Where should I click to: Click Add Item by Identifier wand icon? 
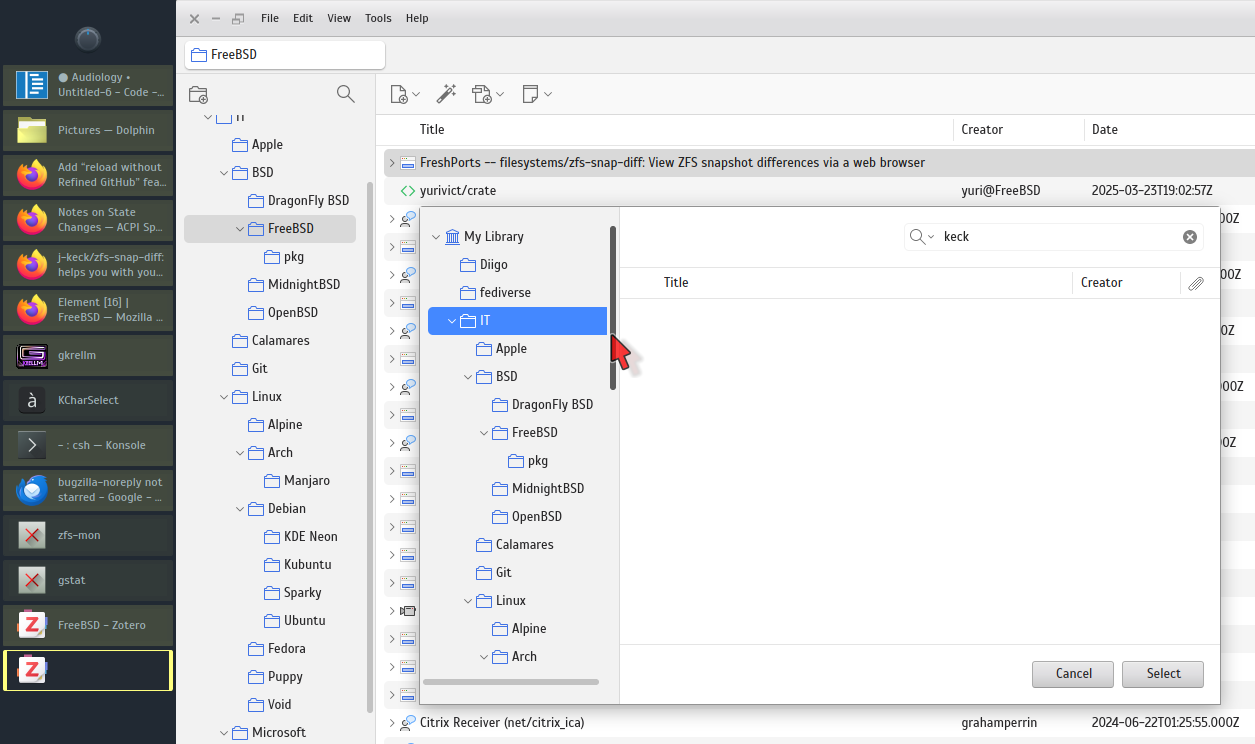(446, 94)
